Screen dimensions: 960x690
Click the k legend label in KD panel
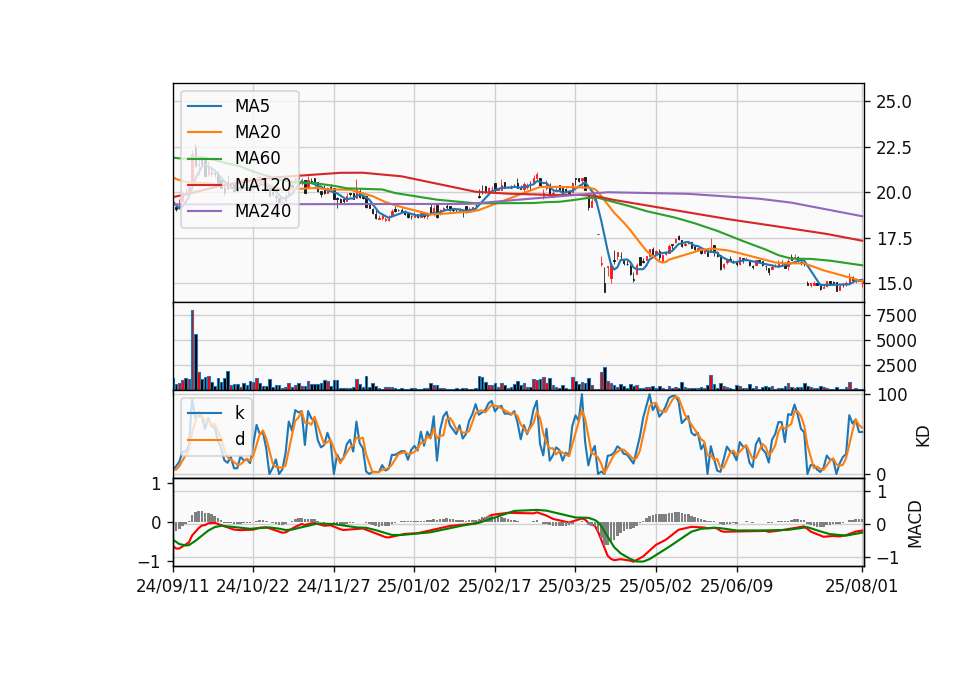click(x=239, y=413)
